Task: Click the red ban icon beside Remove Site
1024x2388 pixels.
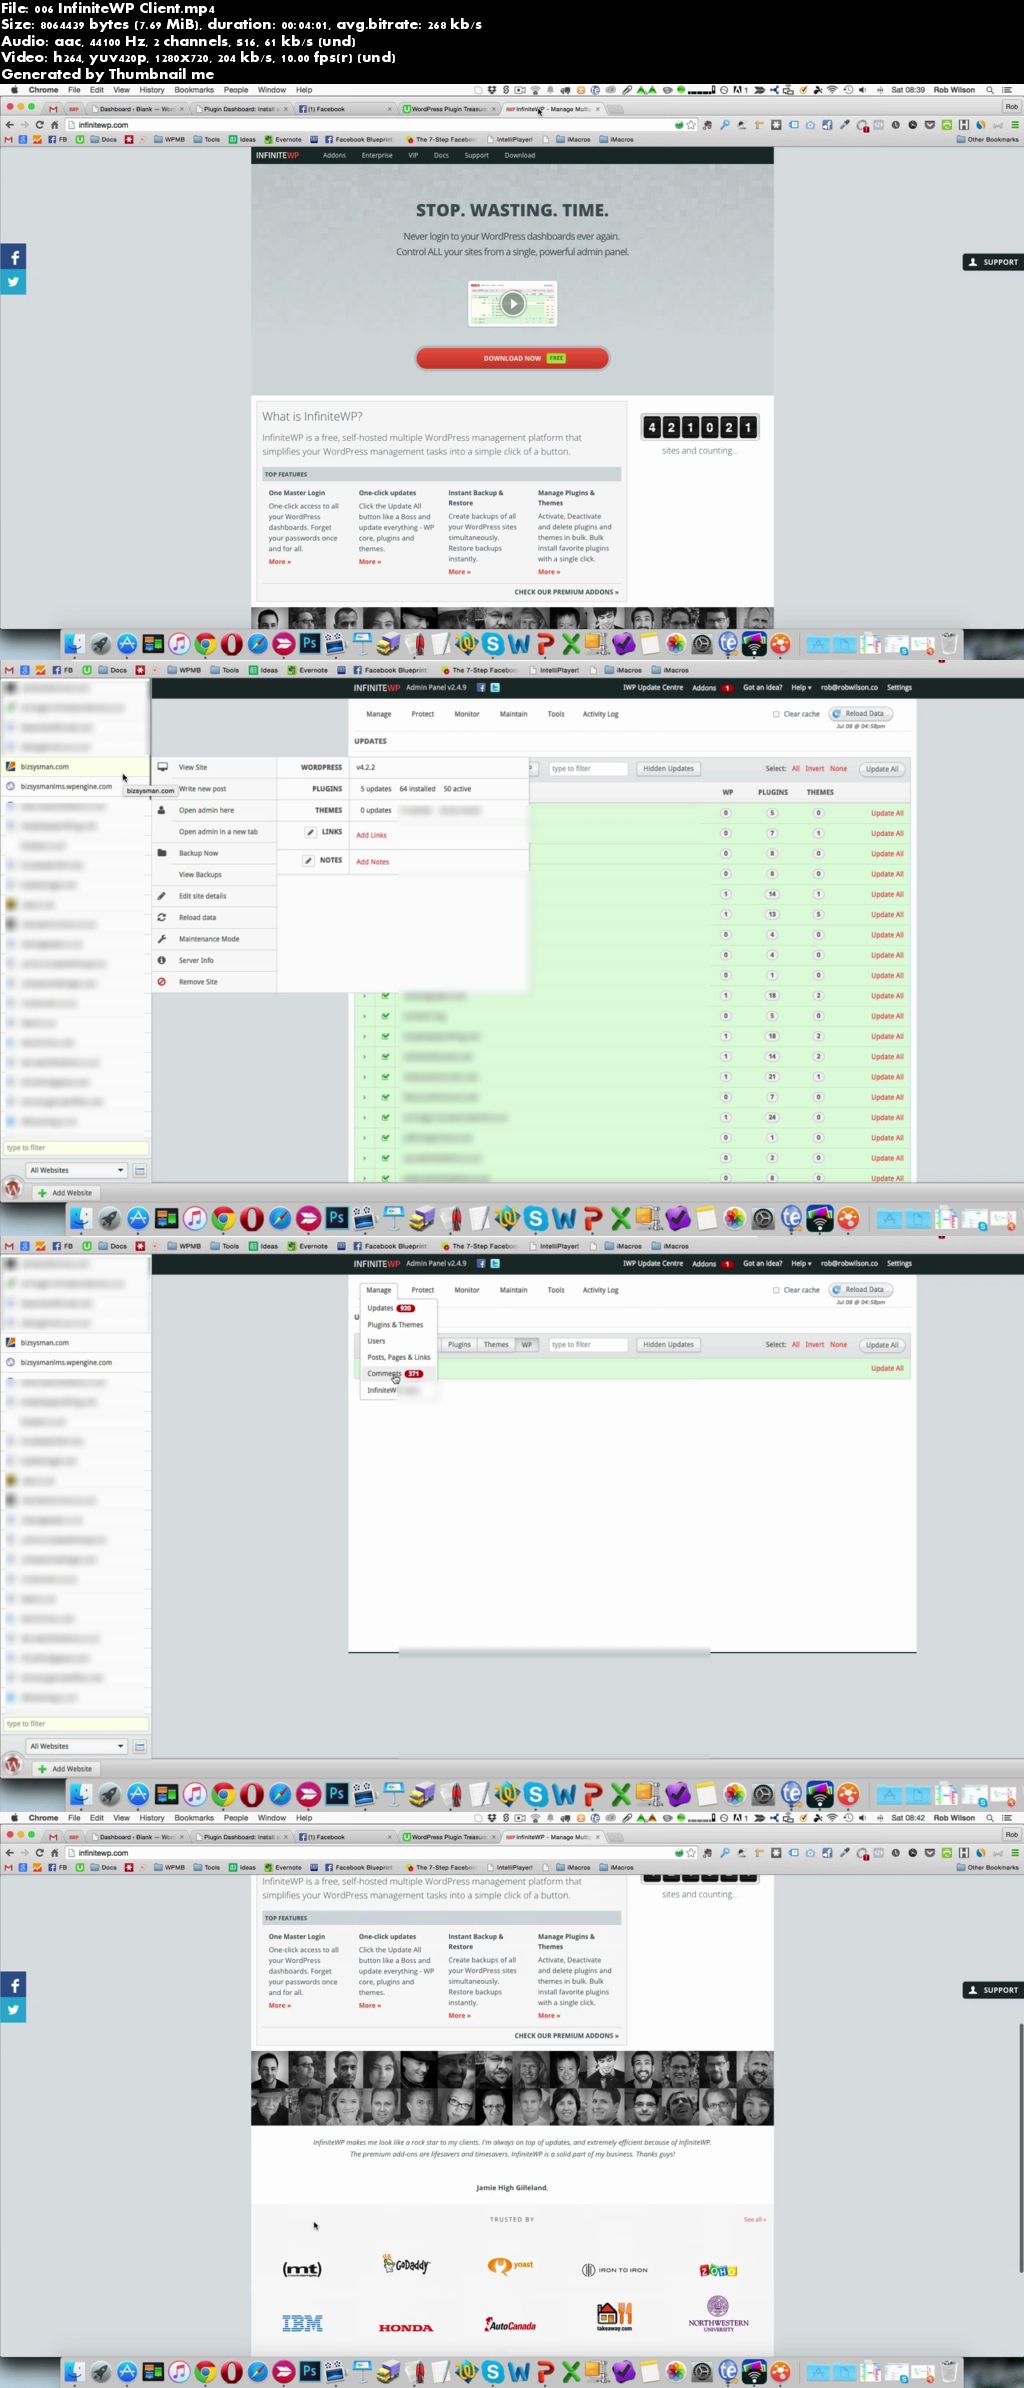Action: 161,982
